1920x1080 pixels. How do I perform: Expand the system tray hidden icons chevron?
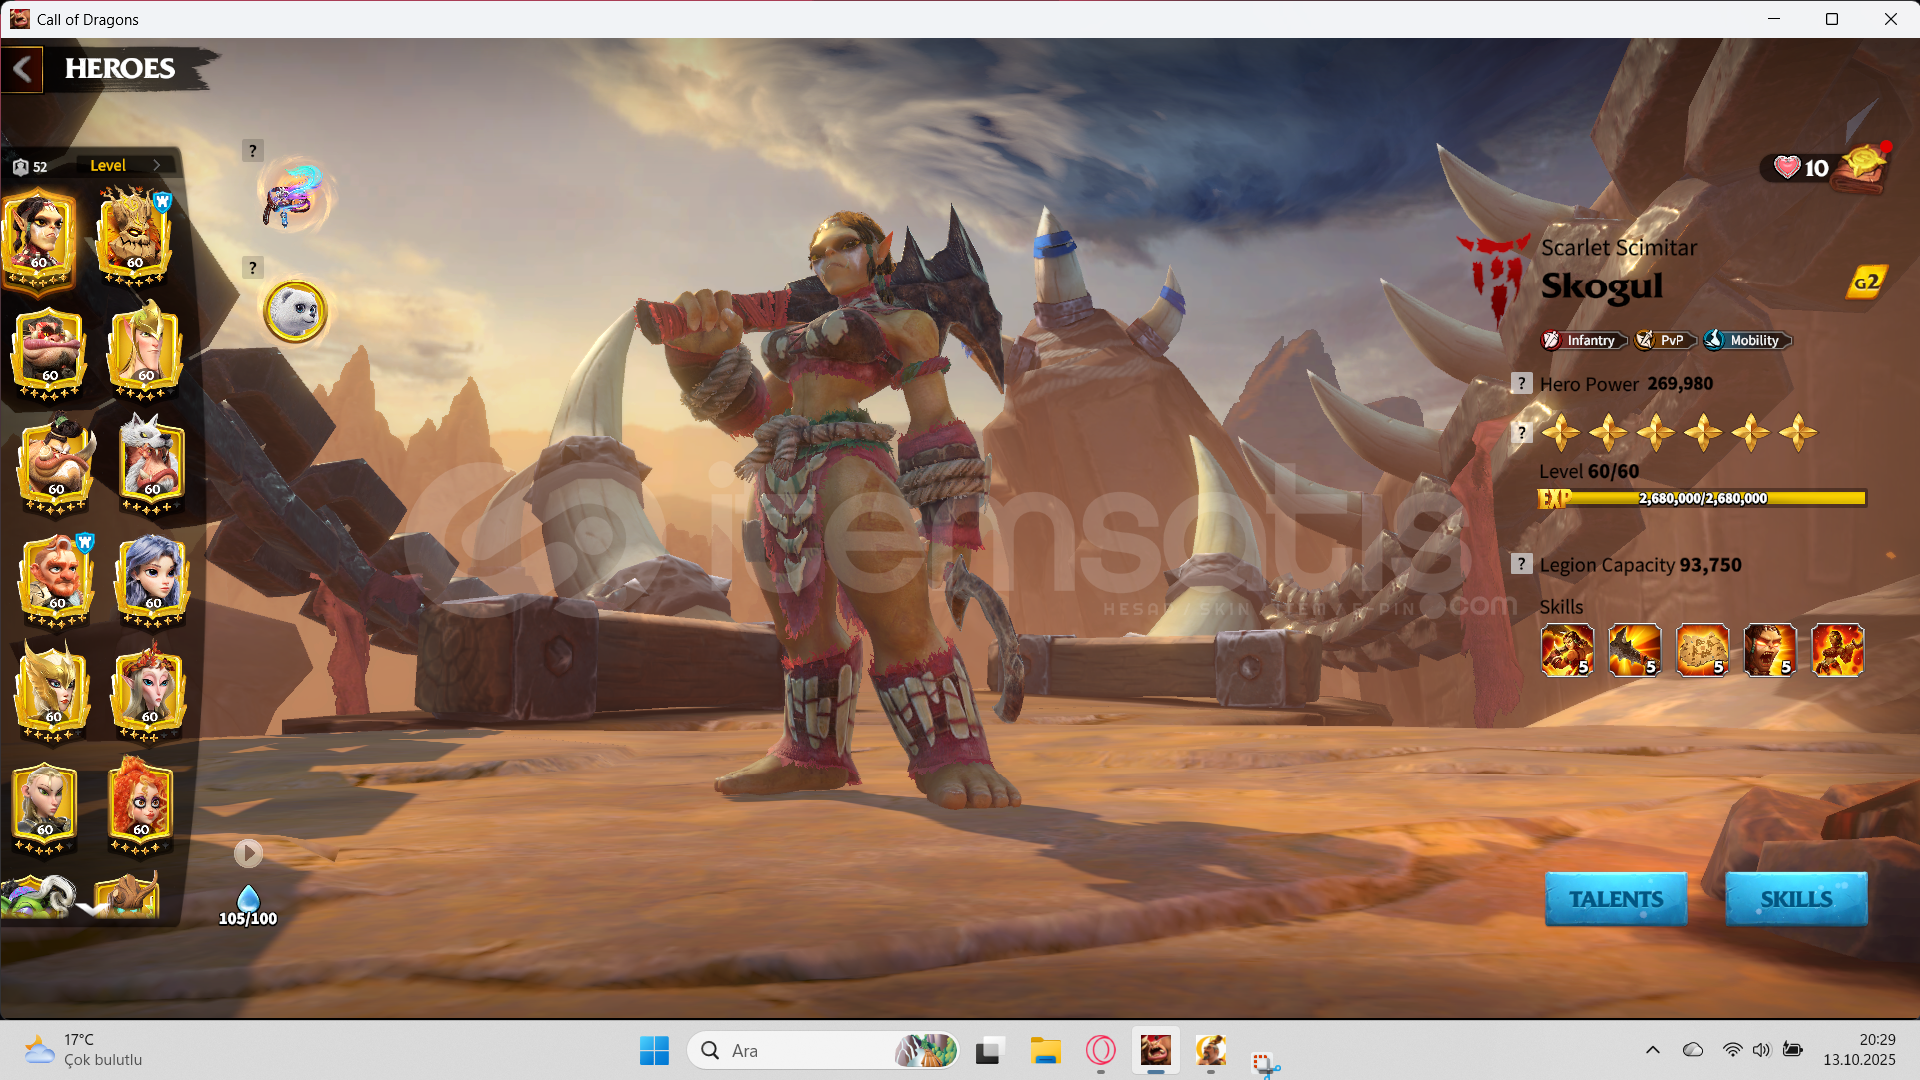[x=1652, y=1050]
